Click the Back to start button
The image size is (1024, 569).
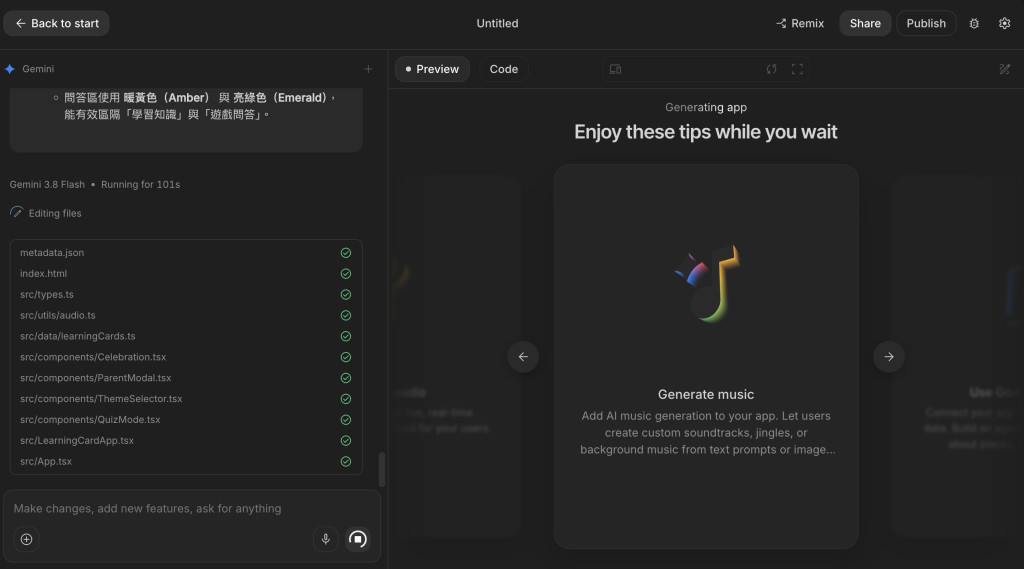(56, 24)
